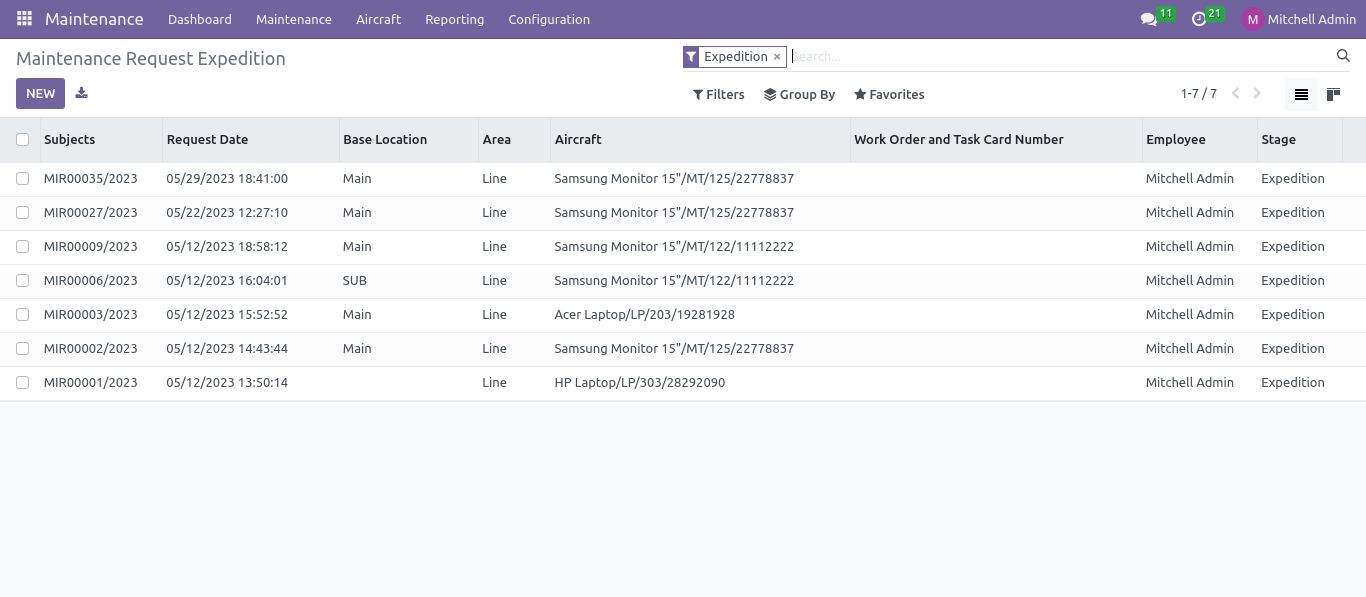This screenshot has height=597, width=1366.
Task: Check the box for MIR00006/2023
Action: click(x=22, y=280)
